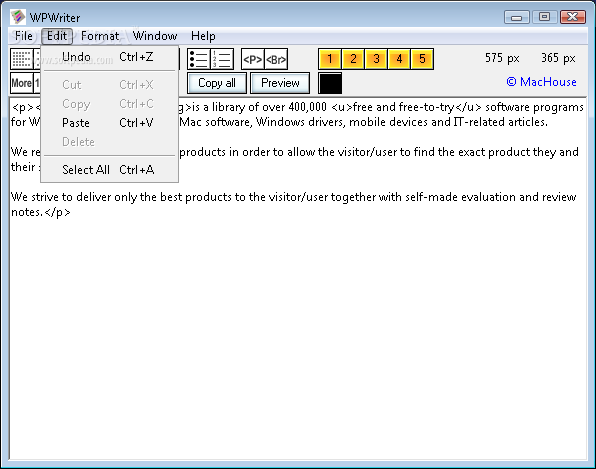Insert line break with <Br> button
The height and width of the screenshot is (469, 596).
(276, 59)
